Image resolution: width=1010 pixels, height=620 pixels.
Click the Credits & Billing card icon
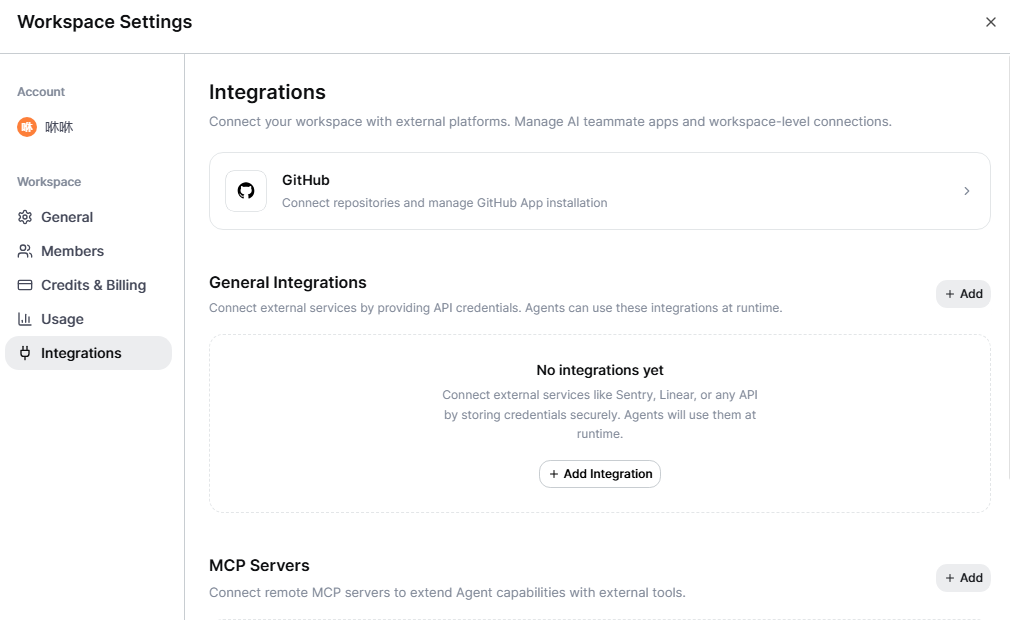click(x=23, y=285)
